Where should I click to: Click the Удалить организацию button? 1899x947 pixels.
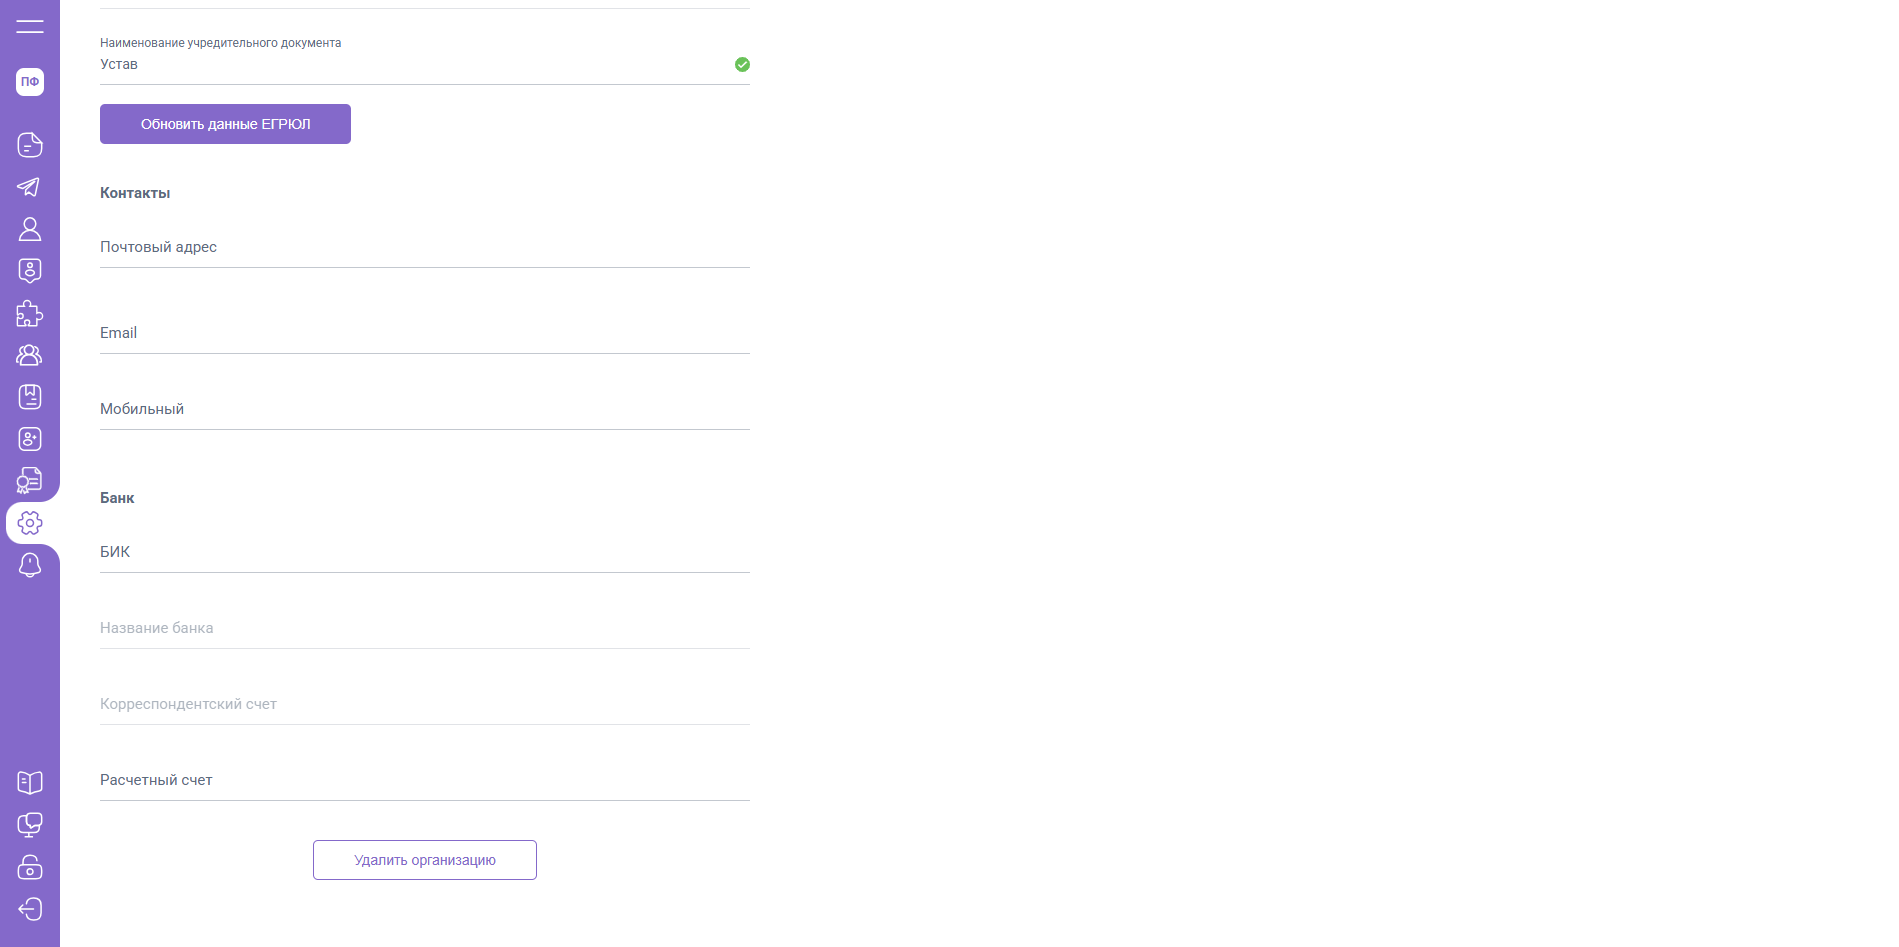(425, 860)
